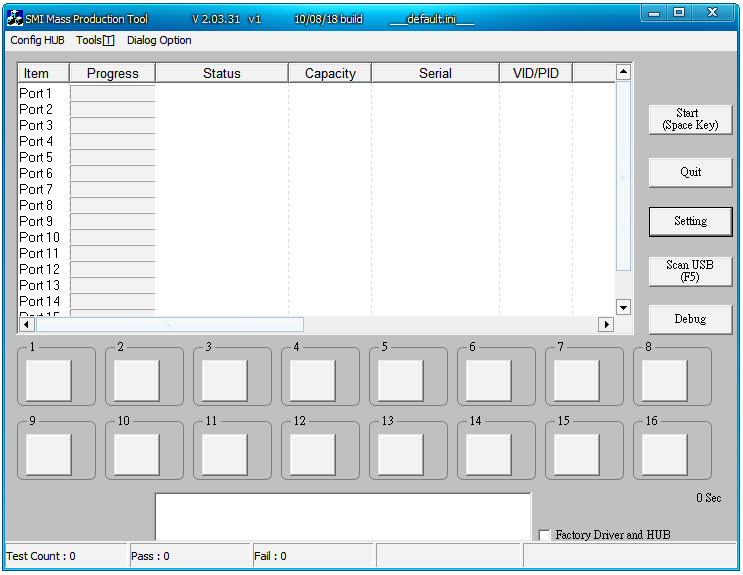
Task: Click the Port 1 progress bar
Action: (x=112, y=93)
